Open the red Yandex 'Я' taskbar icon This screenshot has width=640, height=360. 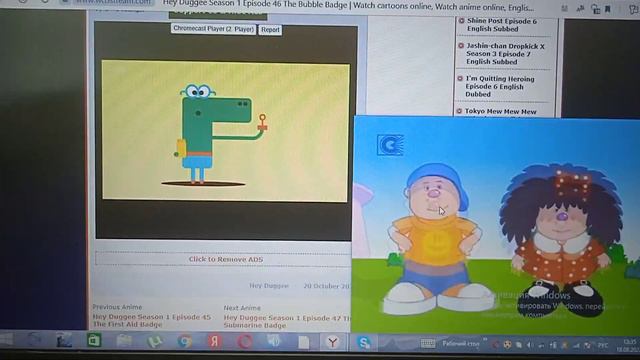pos(214,341)
